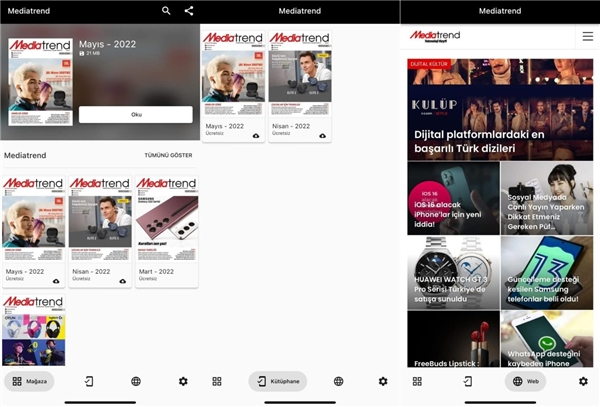Tap the Mediatrend logo on the Web screen
Screen dimensions: 600x407
coord(435,36)
